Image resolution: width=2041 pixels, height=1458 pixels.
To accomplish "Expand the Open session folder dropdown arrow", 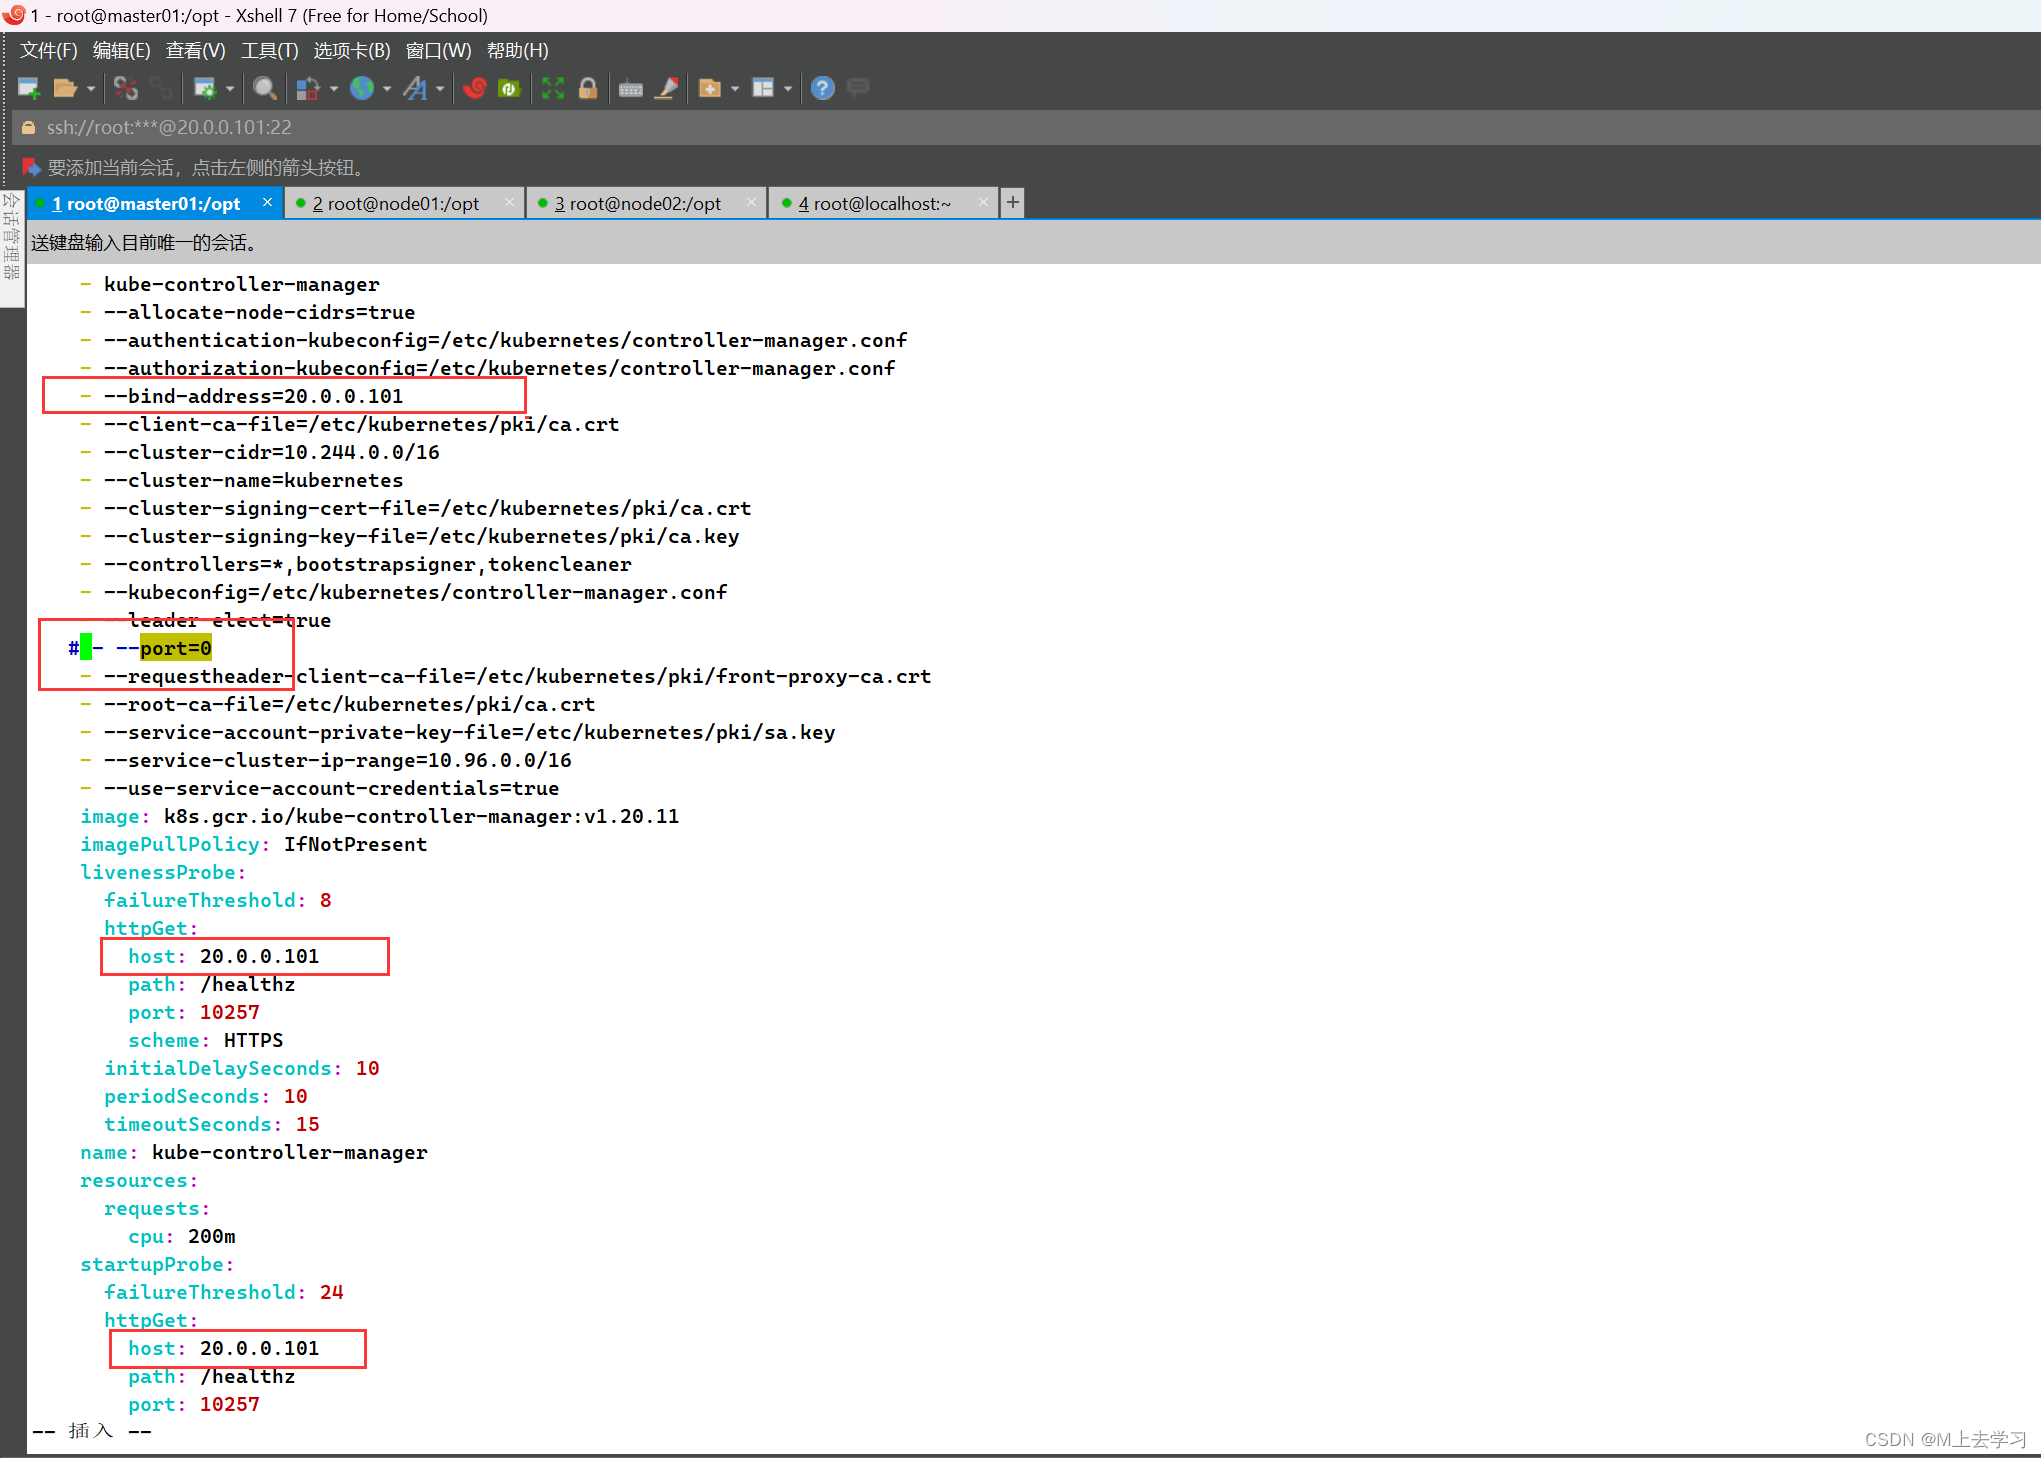I will (x=91, y=89).
